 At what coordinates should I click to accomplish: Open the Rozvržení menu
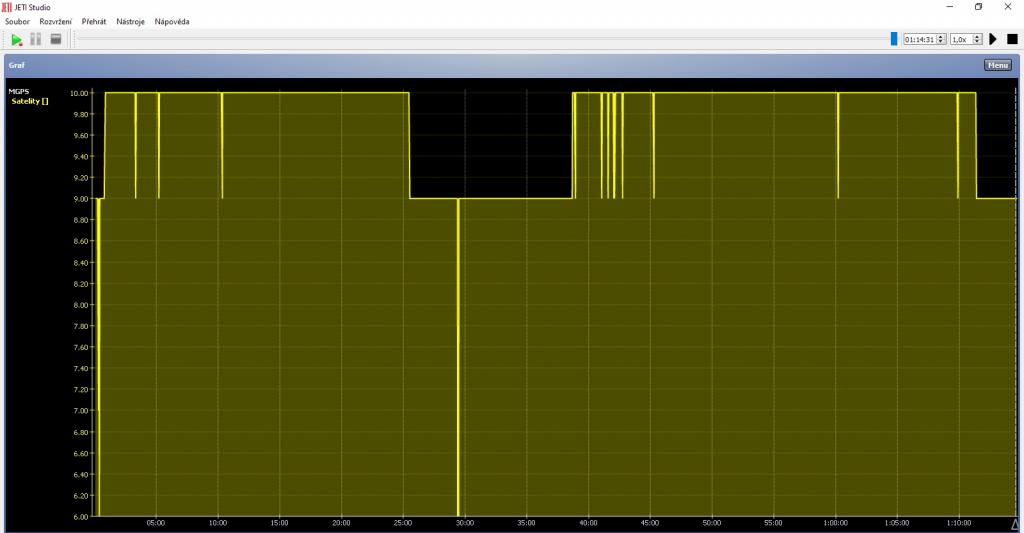point(55,21)
